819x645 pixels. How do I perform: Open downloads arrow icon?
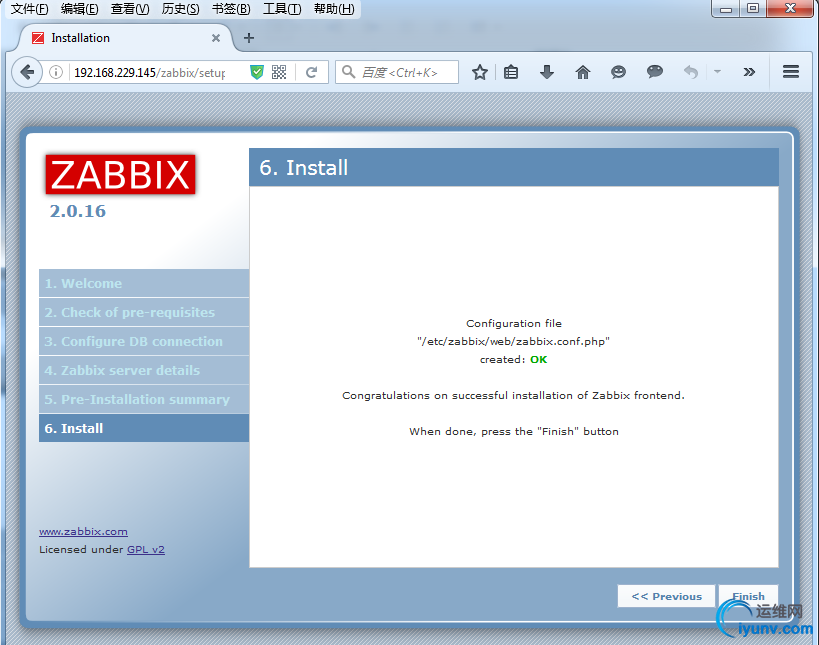[547, 72]
